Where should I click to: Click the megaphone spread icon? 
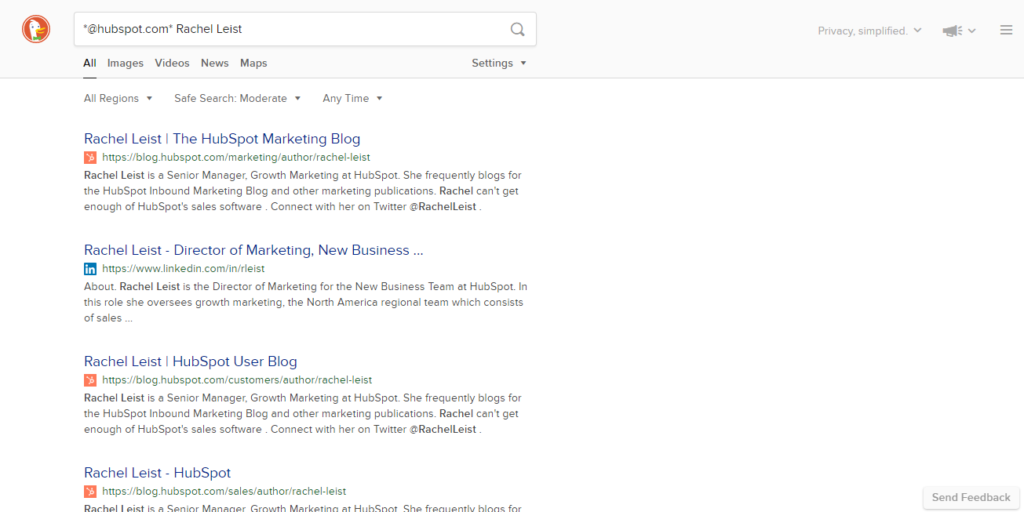(x=952, y=31)
